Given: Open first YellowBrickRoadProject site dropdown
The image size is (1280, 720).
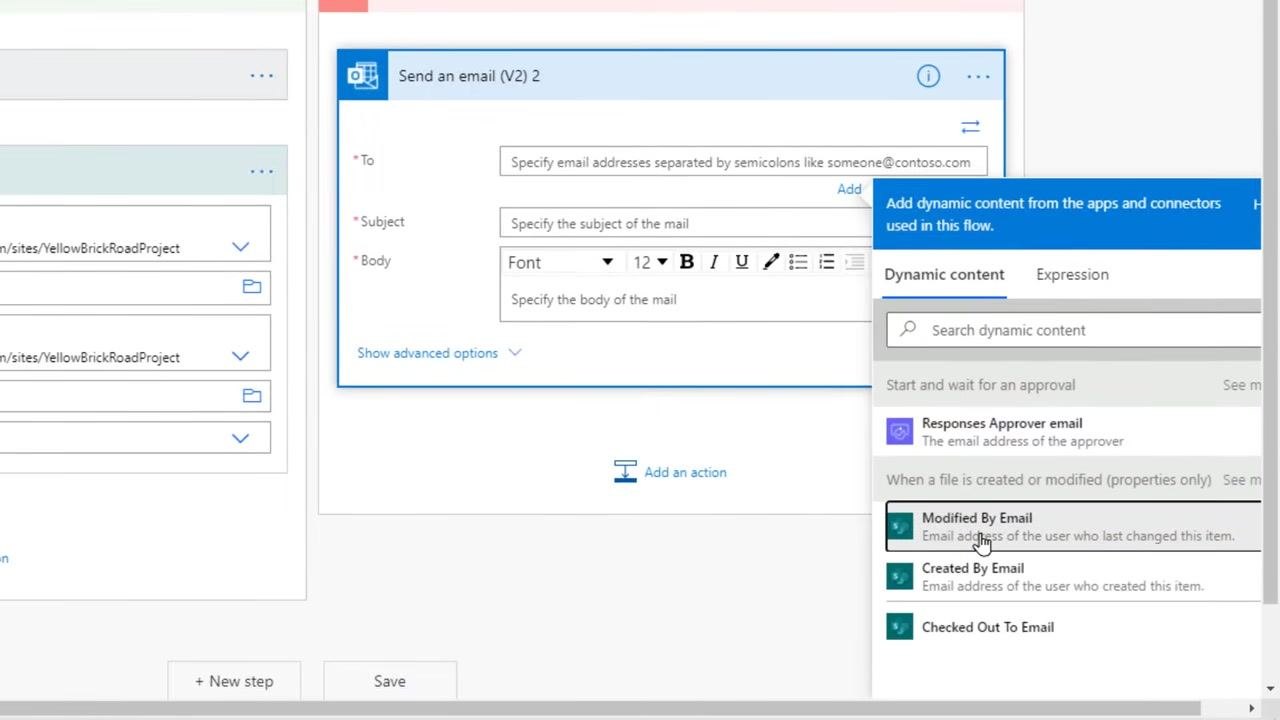Looking at the screenshot, I should (240, 247).
